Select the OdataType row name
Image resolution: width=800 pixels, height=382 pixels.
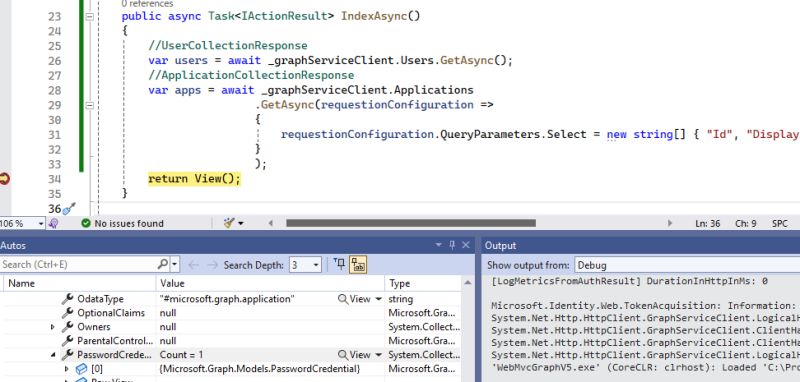pyautogui.click(x=100, y=299)
